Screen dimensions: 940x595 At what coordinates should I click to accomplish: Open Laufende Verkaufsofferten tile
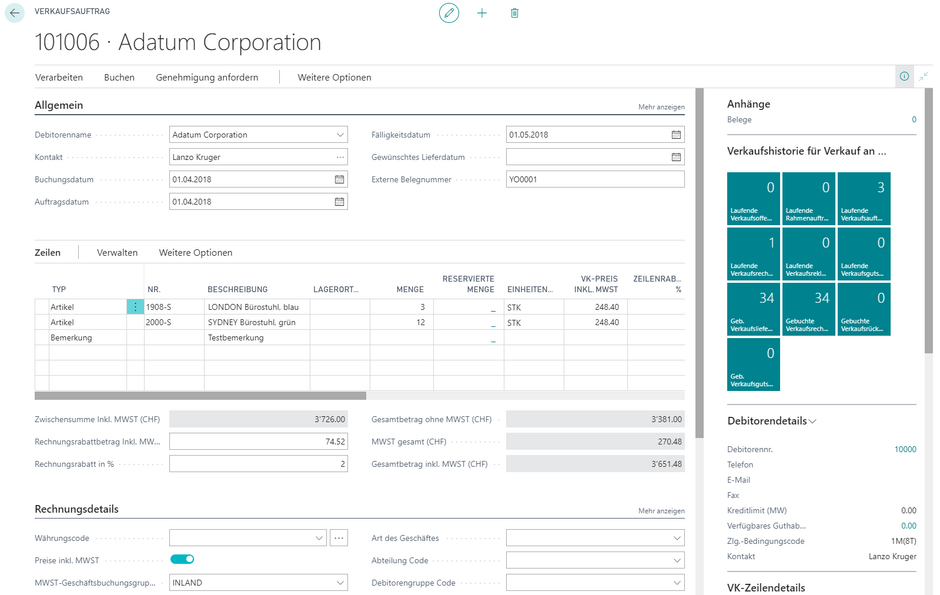coord(754,198)
